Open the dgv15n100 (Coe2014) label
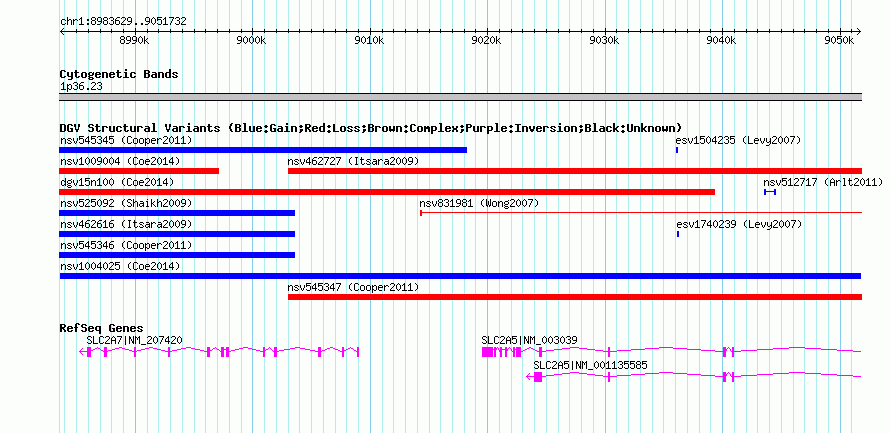Image resolution: width=890 pixels, height=433 pixels. (x=117, y=182)
